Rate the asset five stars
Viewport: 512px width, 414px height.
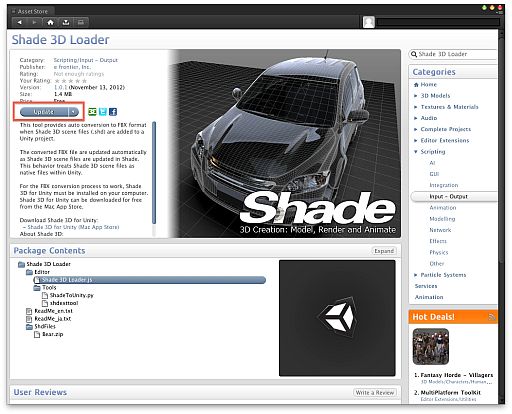point(84,81)
